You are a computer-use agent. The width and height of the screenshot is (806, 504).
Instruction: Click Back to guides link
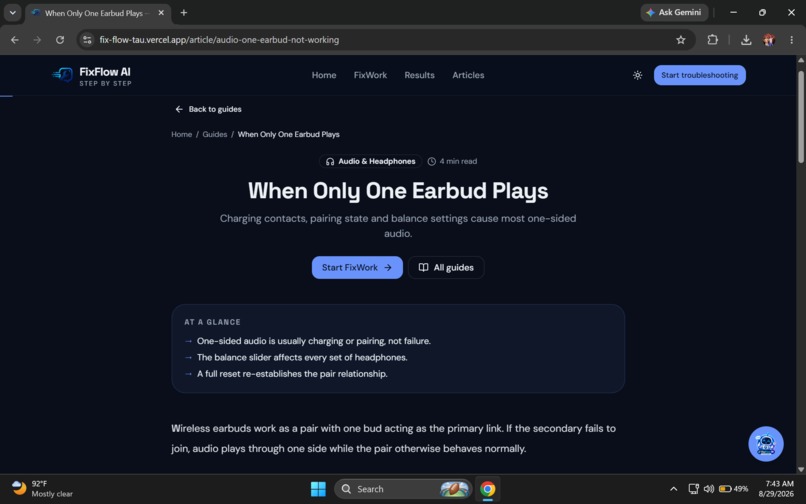pyautogui.click(x=208, y=109)
